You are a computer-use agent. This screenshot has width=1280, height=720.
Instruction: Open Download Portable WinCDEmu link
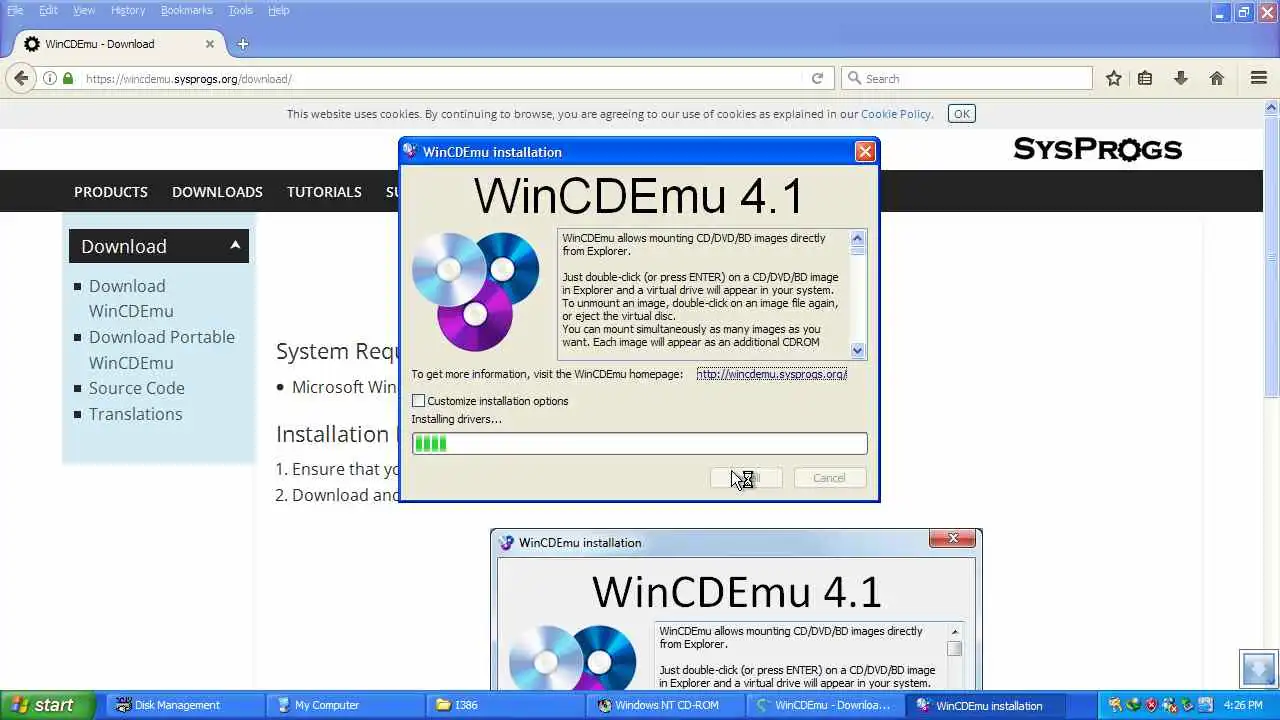pos(162,349)
